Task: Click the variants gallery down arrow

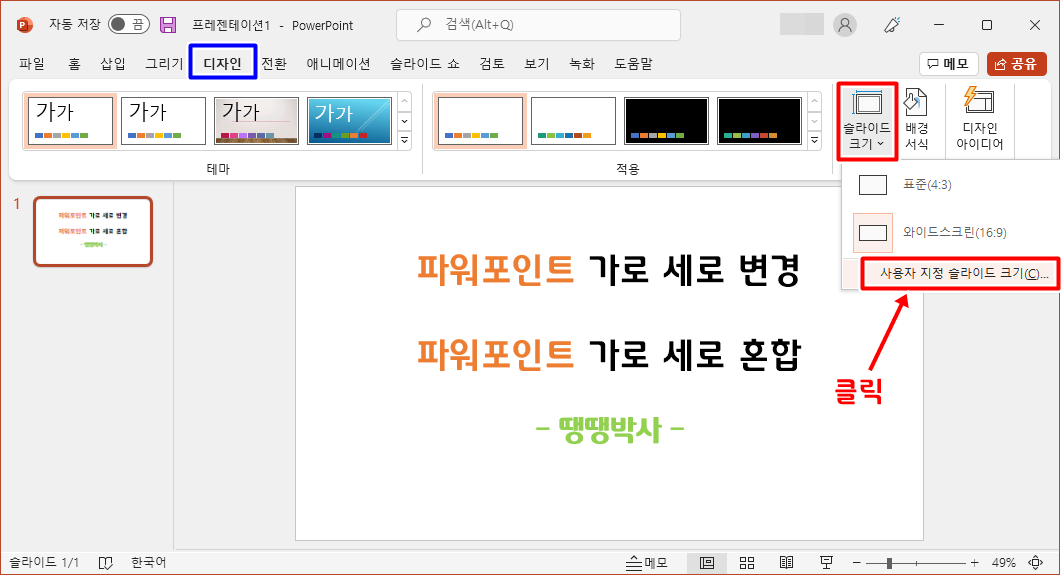Action: point(815,121)
